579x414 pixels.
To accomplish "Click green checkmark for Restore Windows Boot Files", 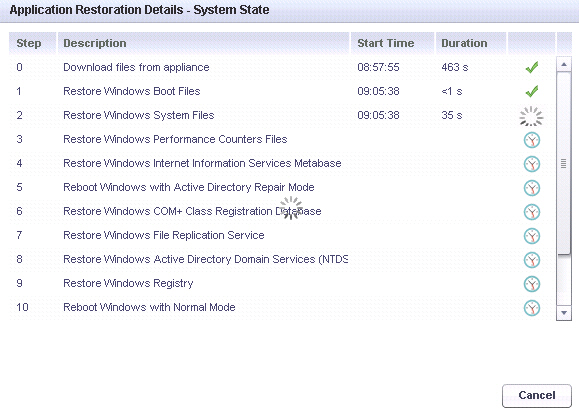I will click(532, 91).
